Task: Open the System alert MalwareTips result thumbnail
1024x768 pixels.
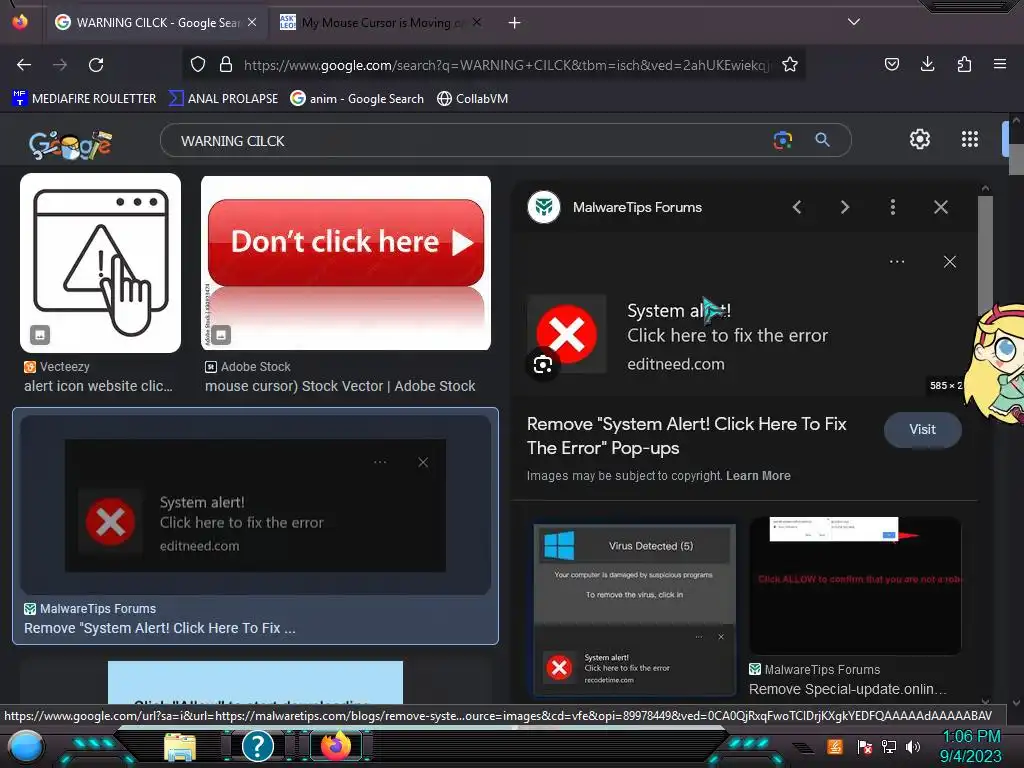Action: [255, 504]
